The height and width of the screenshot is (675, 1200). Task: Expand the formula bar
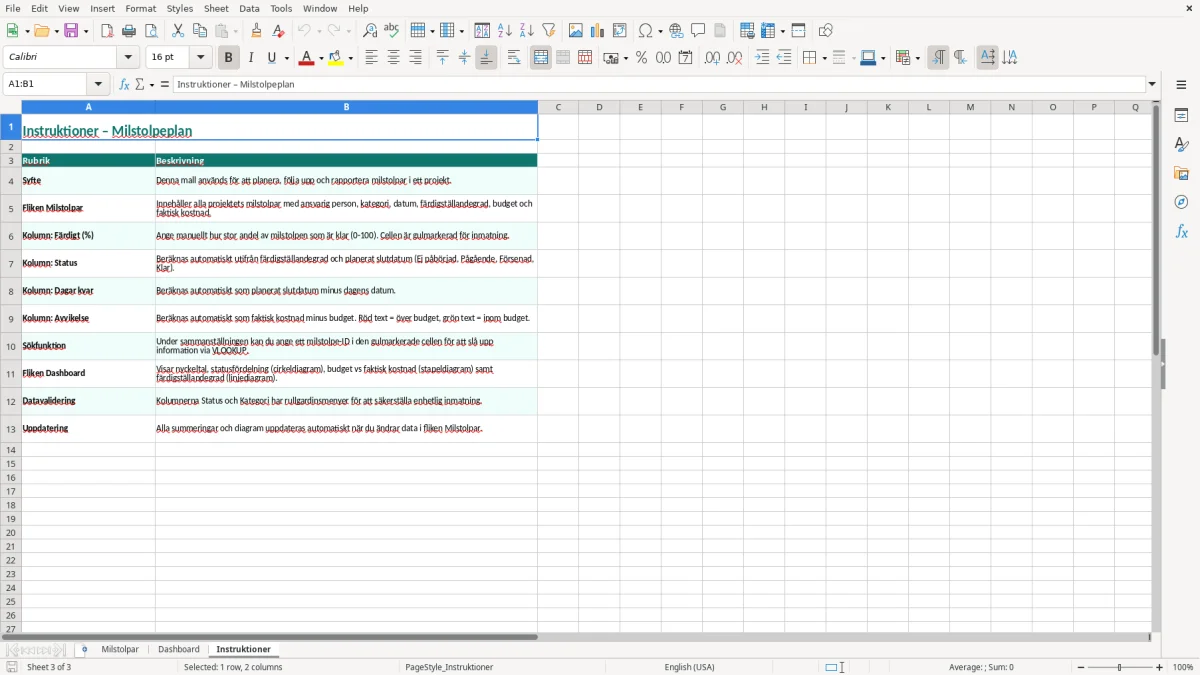pyautogui.click(x=1152, y=84)
